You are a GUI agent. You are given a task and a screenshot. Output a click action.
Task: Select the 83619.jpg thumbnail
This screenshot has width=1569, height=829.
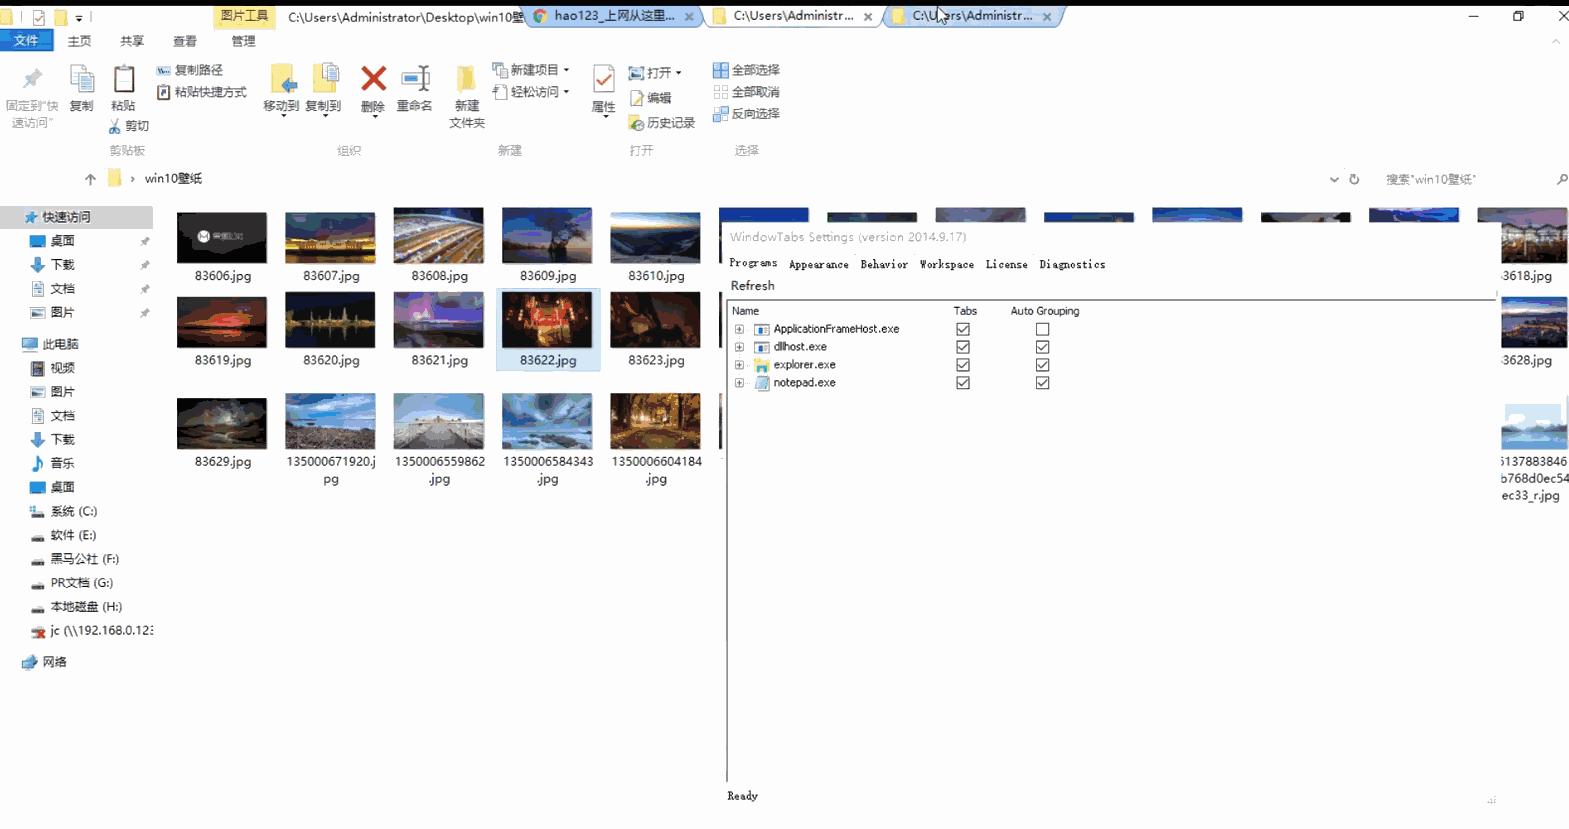coord(222,322)
